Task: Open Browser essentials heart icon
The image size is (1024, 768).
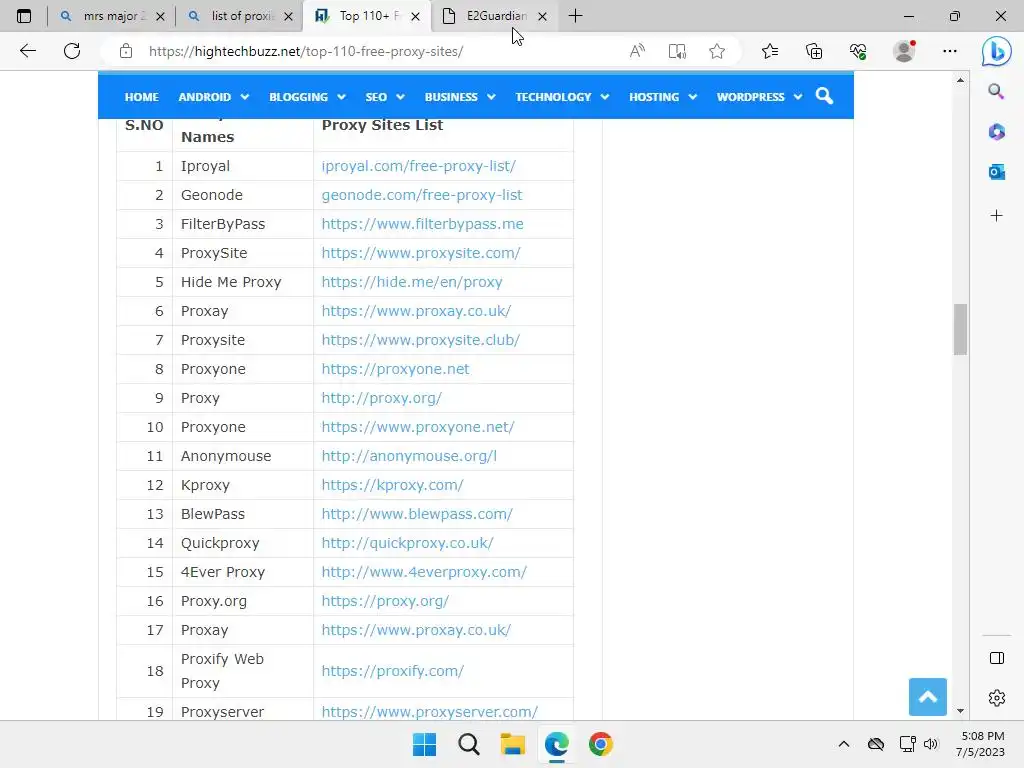Action: click(858, 51)
